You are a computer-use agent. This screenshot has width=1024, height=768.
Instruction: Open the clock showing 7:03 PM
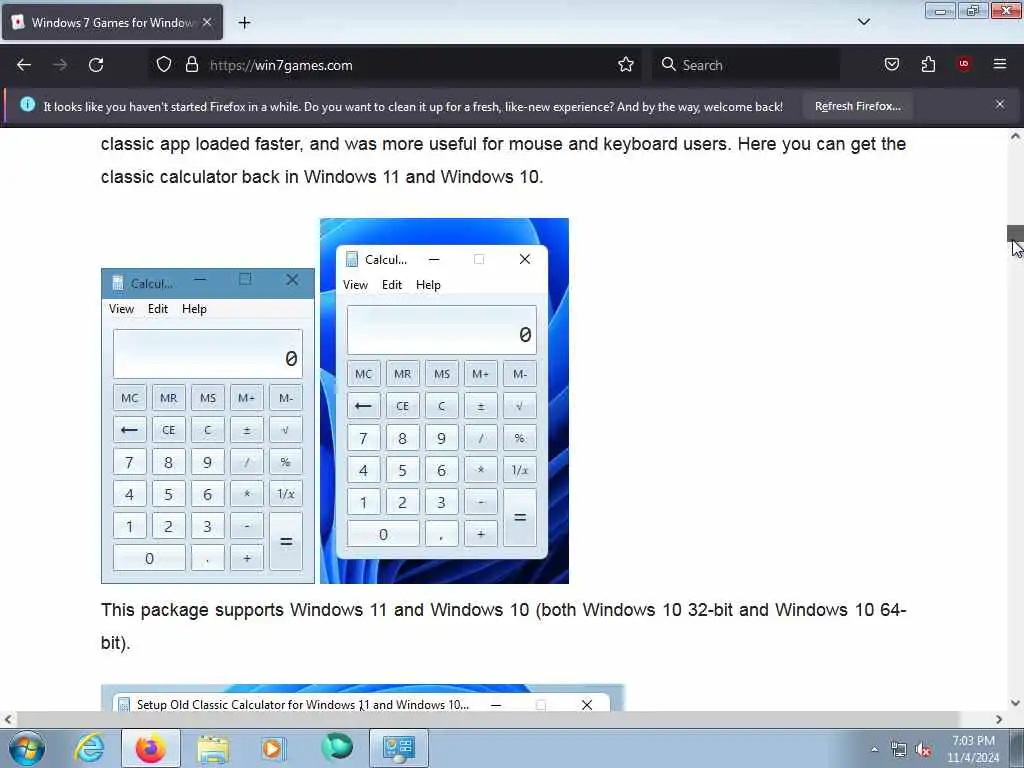973,749
